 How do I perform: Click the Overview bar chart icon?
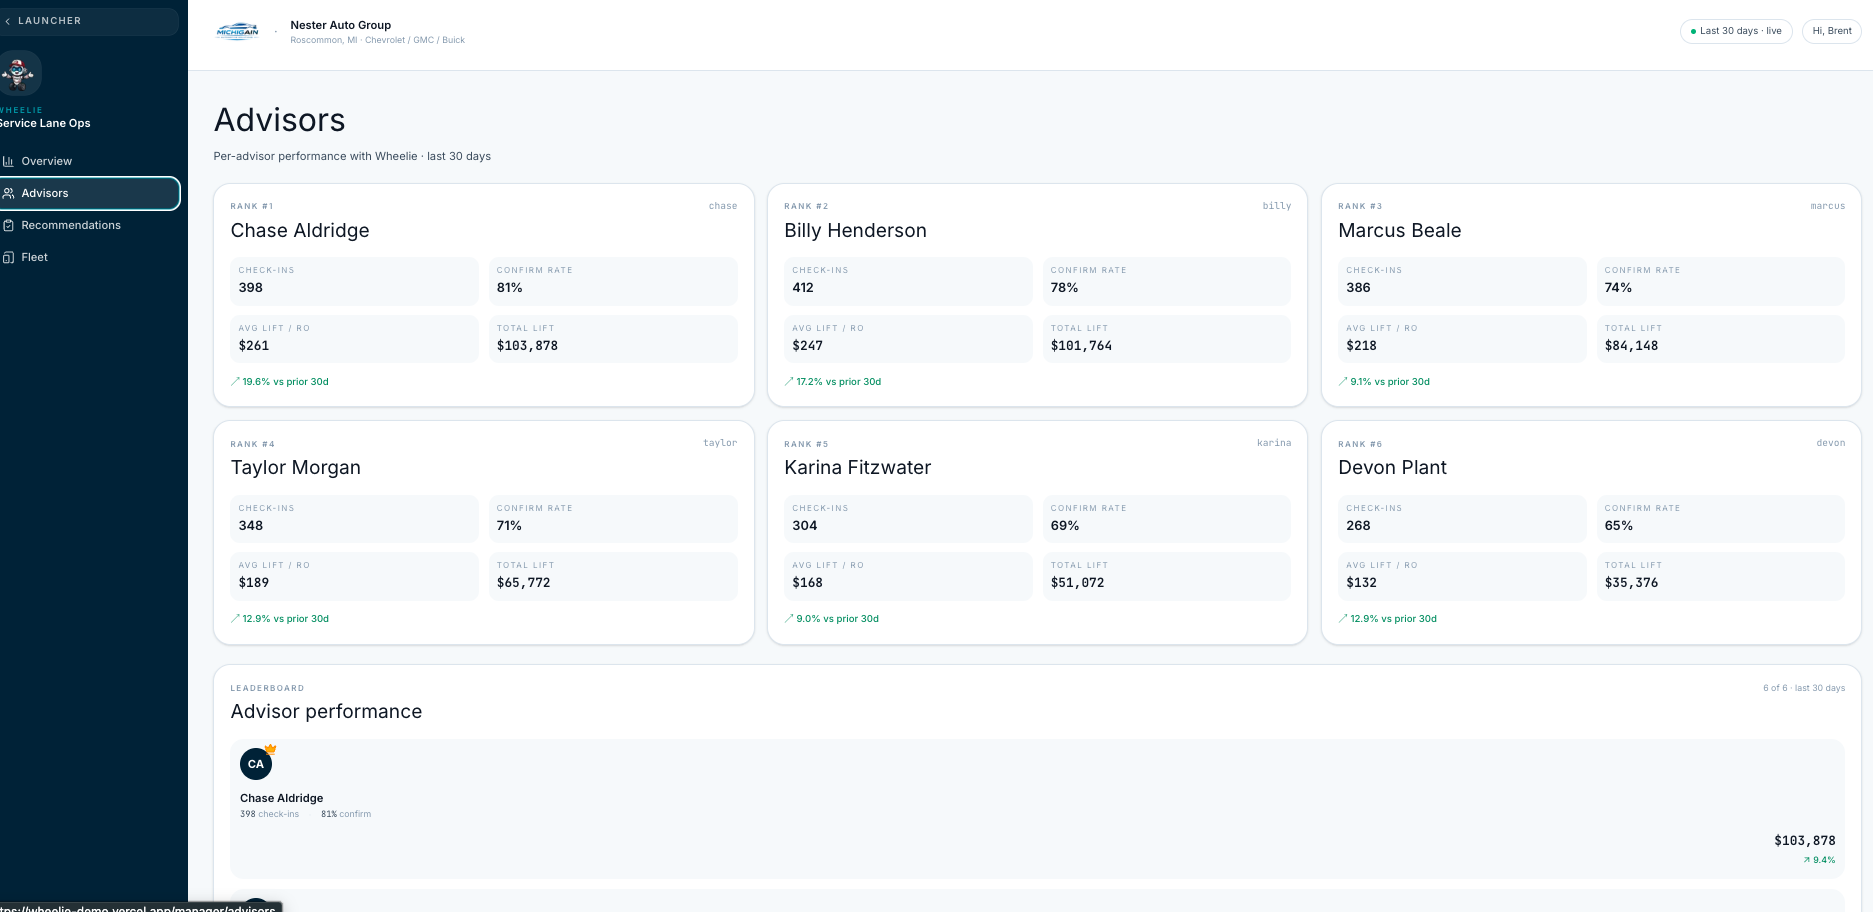pos(8,161)
